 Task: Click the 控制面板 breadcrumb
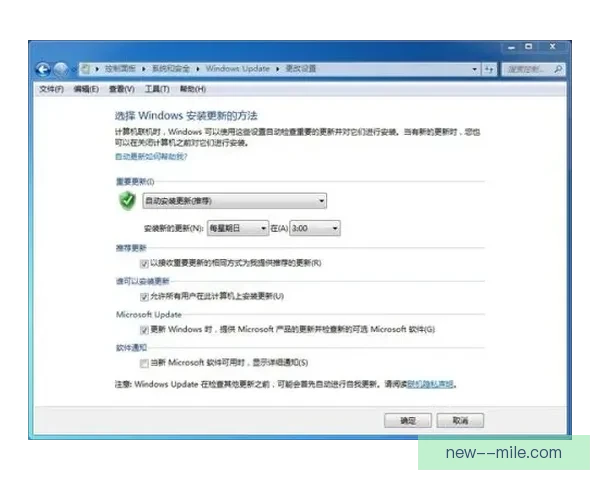[x=120, y=69]
